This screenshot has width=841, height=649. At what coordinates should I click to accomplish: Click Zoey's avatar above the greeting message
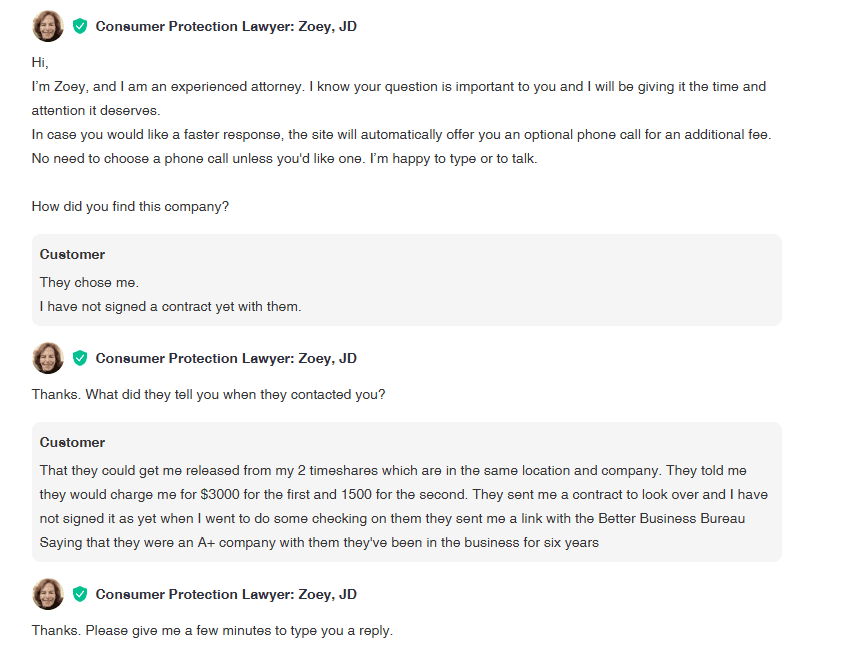tap(47, 26)
